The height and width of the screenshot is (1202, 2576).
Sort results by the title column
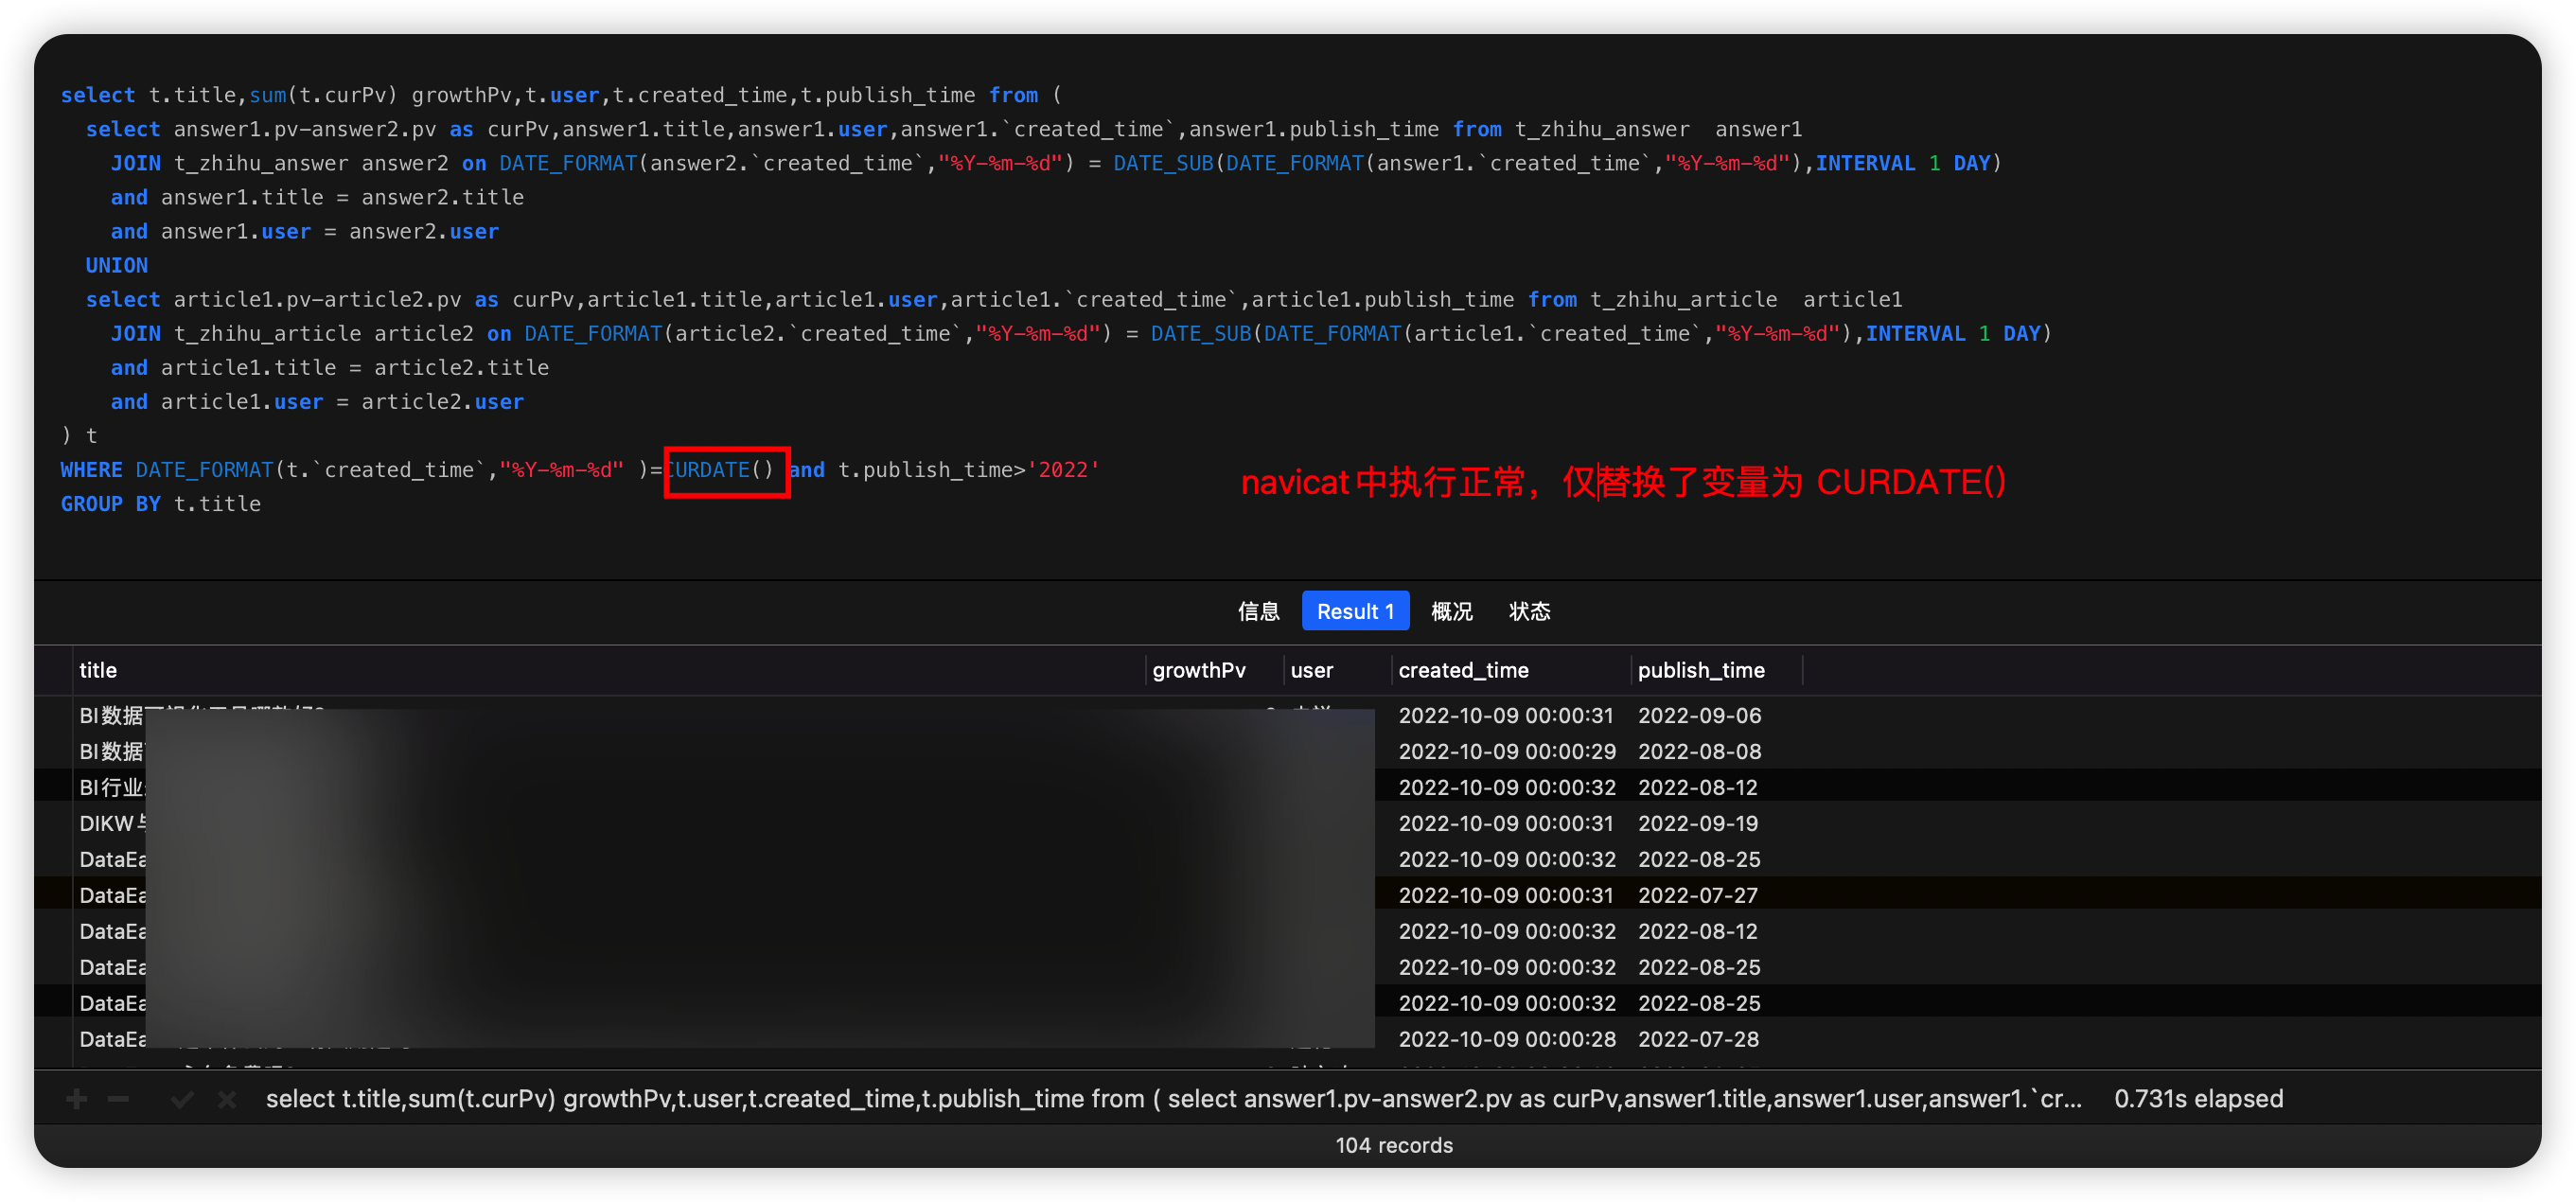98,670
